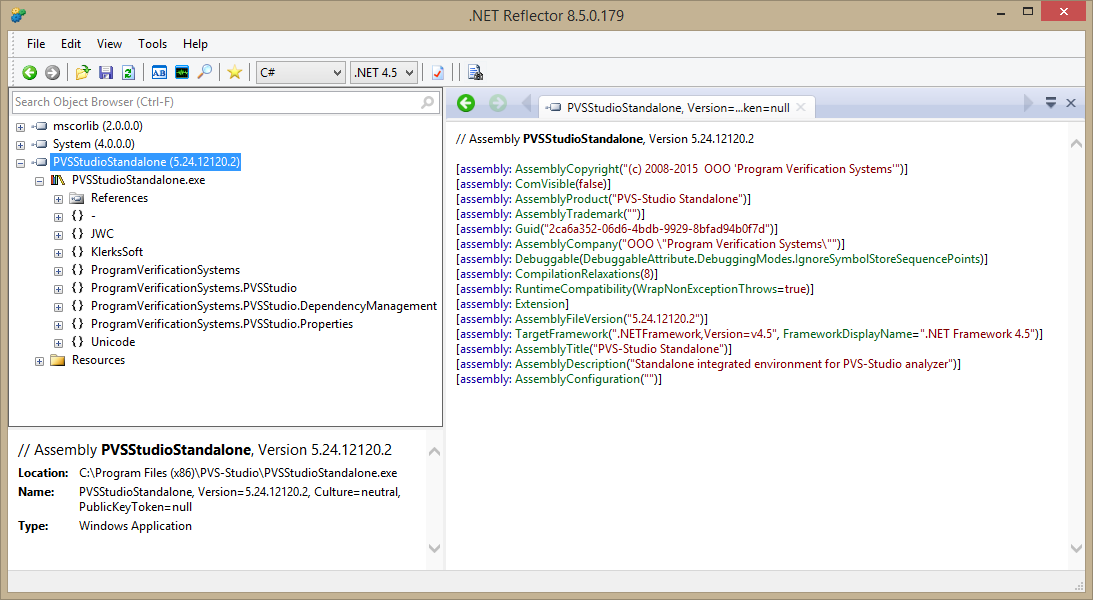
Task: Open the .NET 4.5 framework dropdown
Action: click(x=384, y=72)
